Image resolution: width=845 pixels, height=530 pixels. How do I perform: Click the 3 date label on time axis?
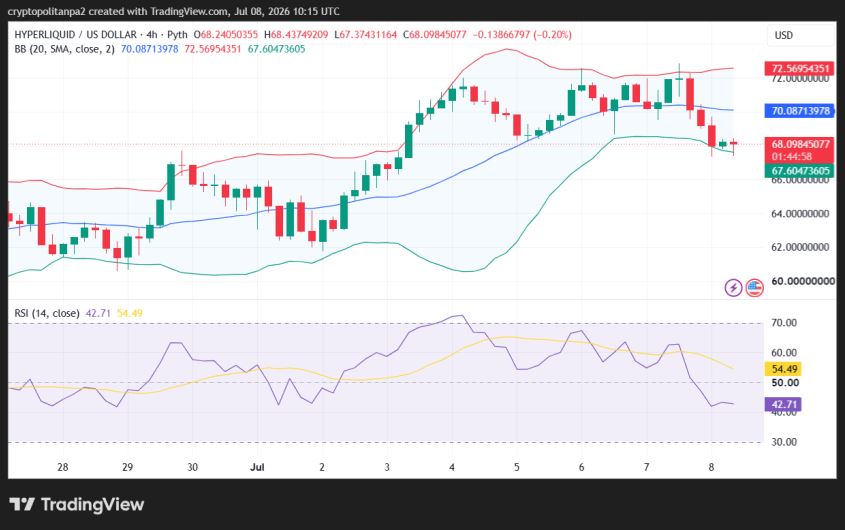387,467
